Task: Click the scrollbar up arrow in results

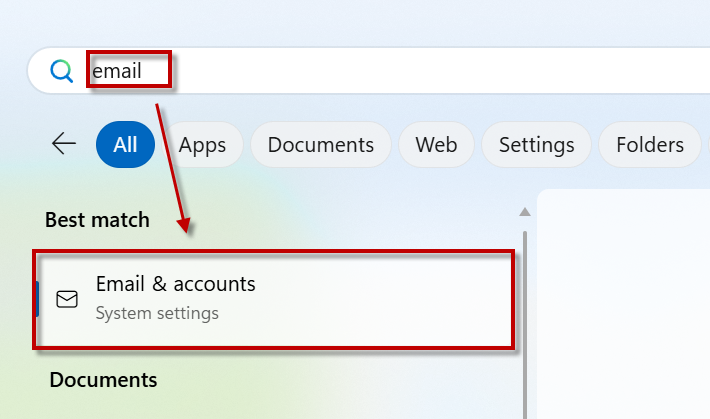Action: (x=523, y=212)
